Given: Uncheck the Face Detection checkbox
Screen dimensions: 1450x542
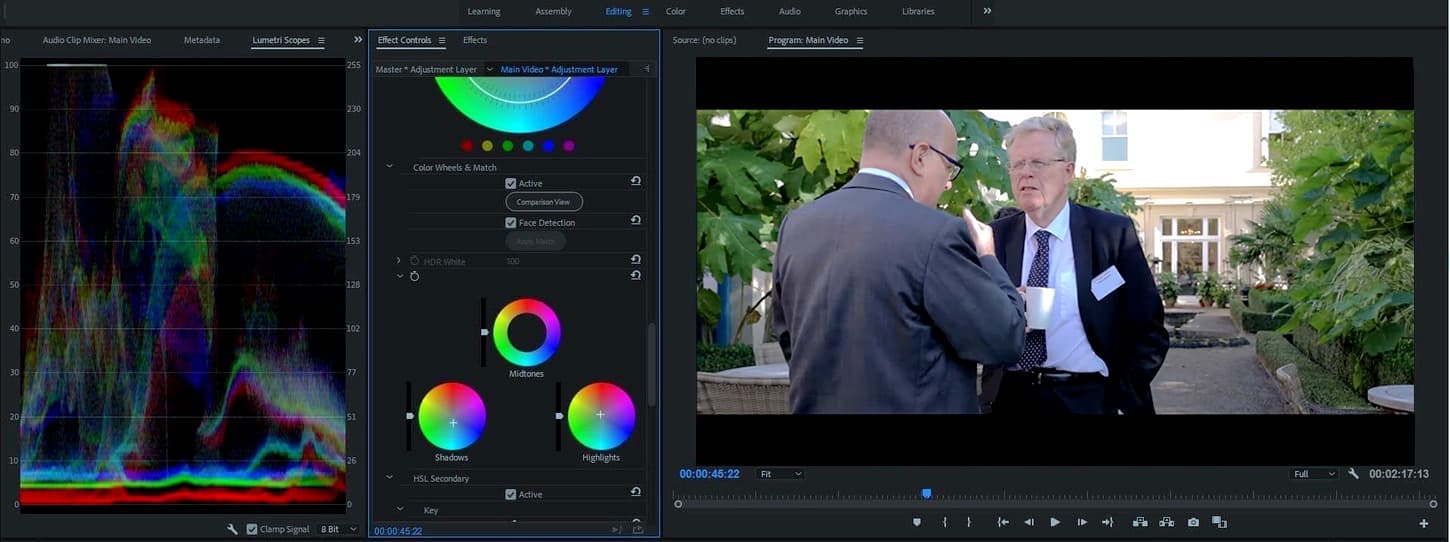Looking at the screenshot, I should [x=511, y=223].
